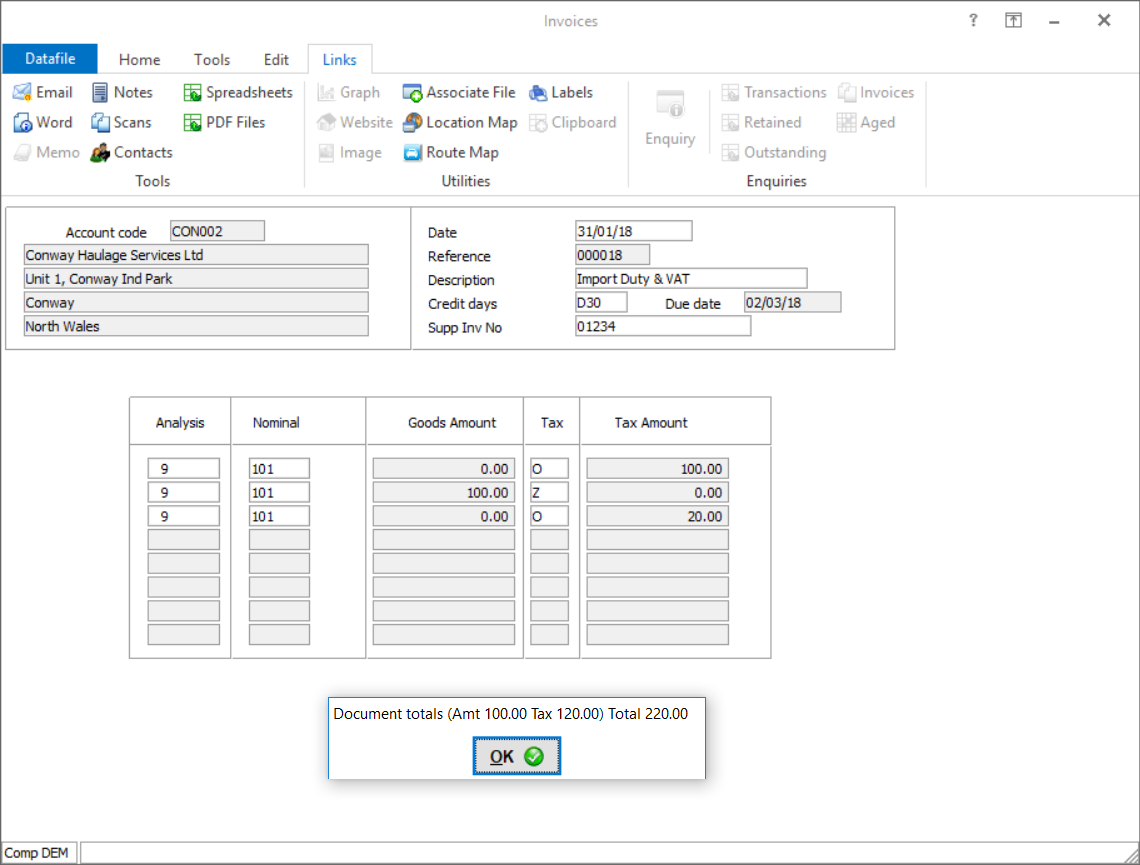Open the Email link tool
Screen dimensions: 1140x865
pyautogui.click(x=43, y=92)
